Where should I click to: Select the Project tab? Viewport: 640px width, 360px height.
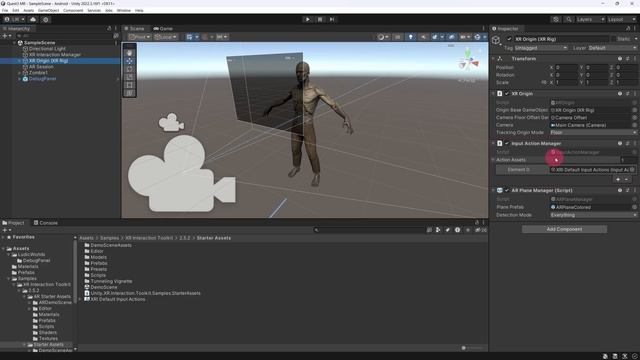[x=13, y=223]
